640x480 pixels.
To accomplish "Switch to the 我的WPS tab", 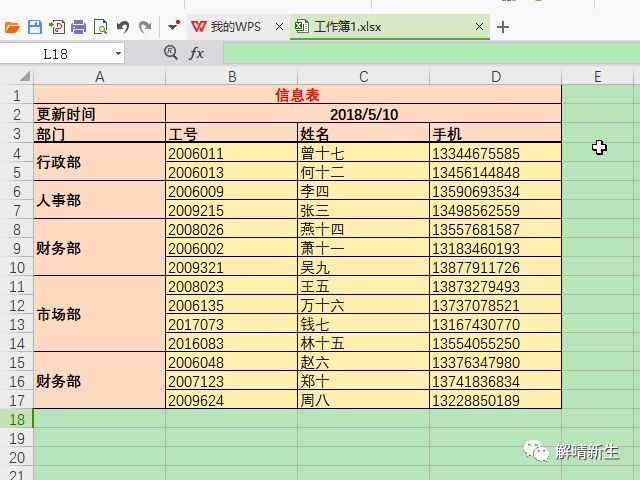I will tap(234, 27).
